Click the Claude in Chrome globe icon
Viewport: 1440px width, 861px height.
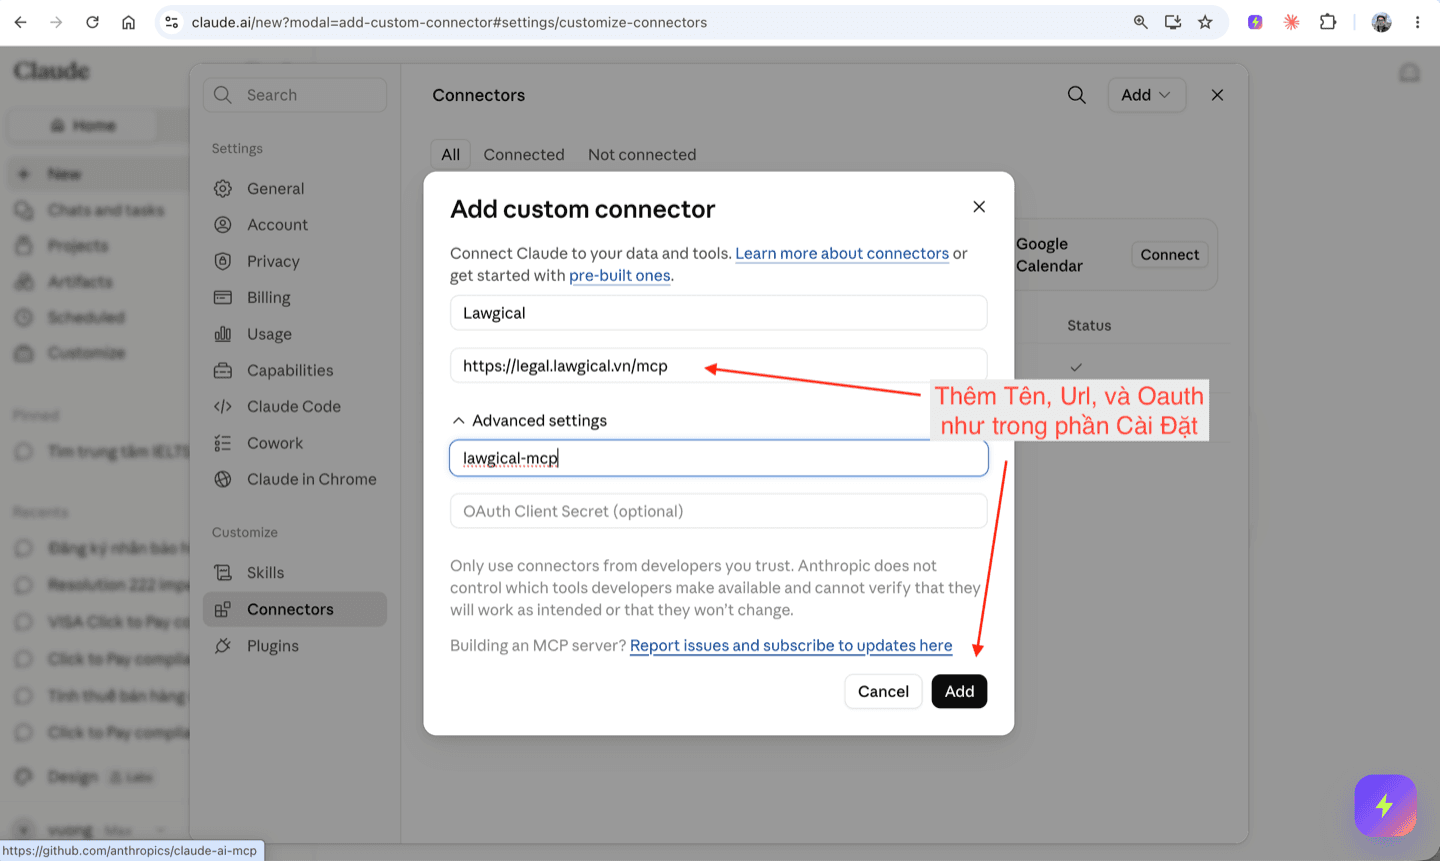[x=223, y=479]
